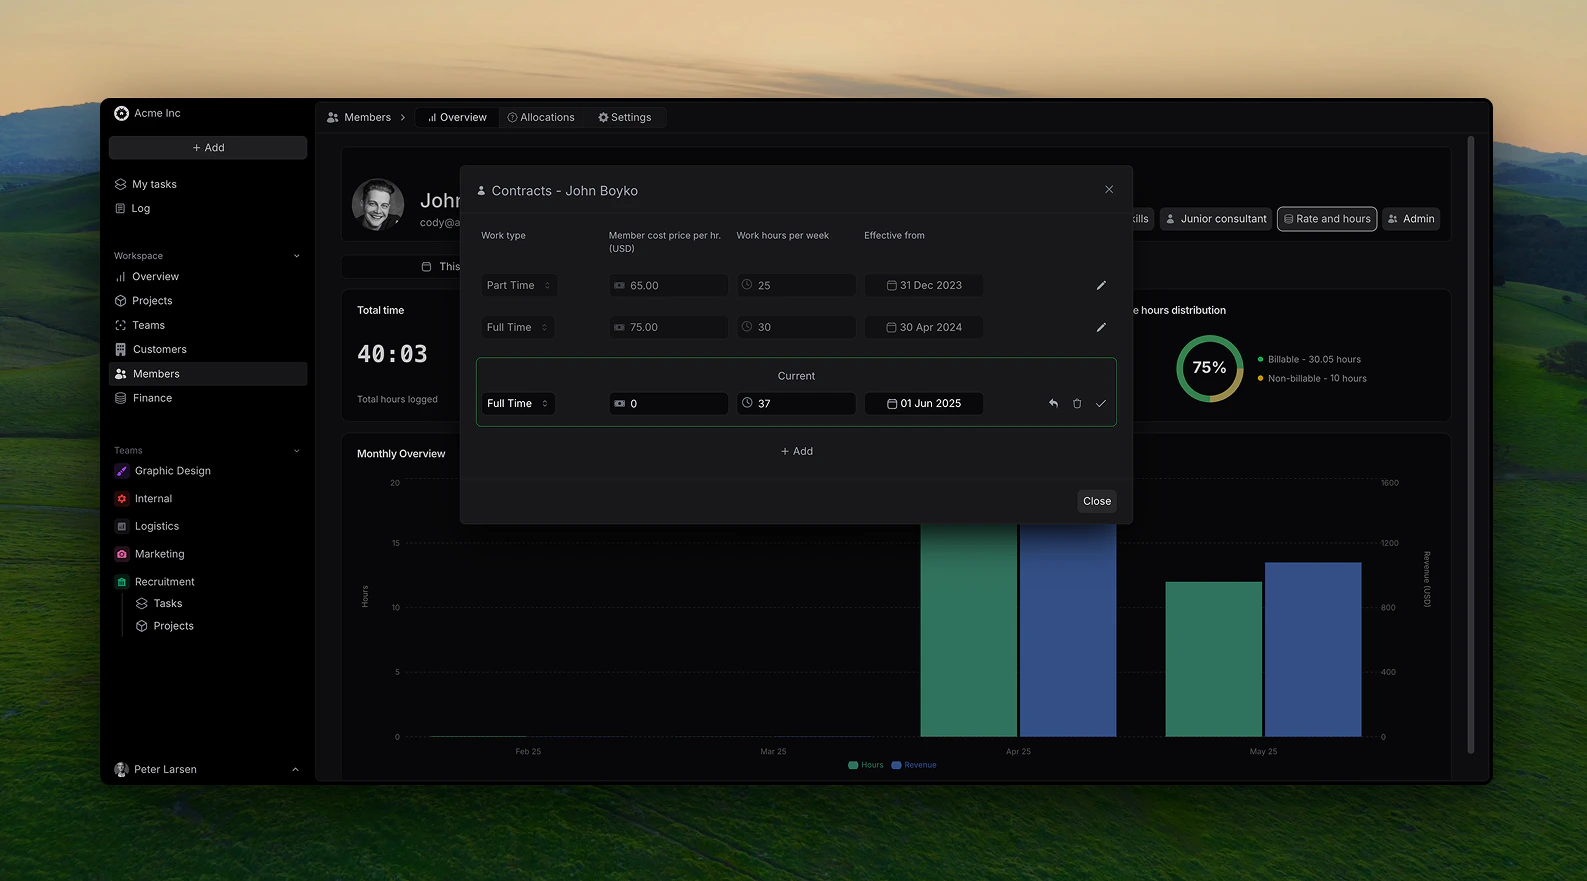1587x881 pixels.
Task: Toggle the Revenue legend in chart
Action: [914, 765]
